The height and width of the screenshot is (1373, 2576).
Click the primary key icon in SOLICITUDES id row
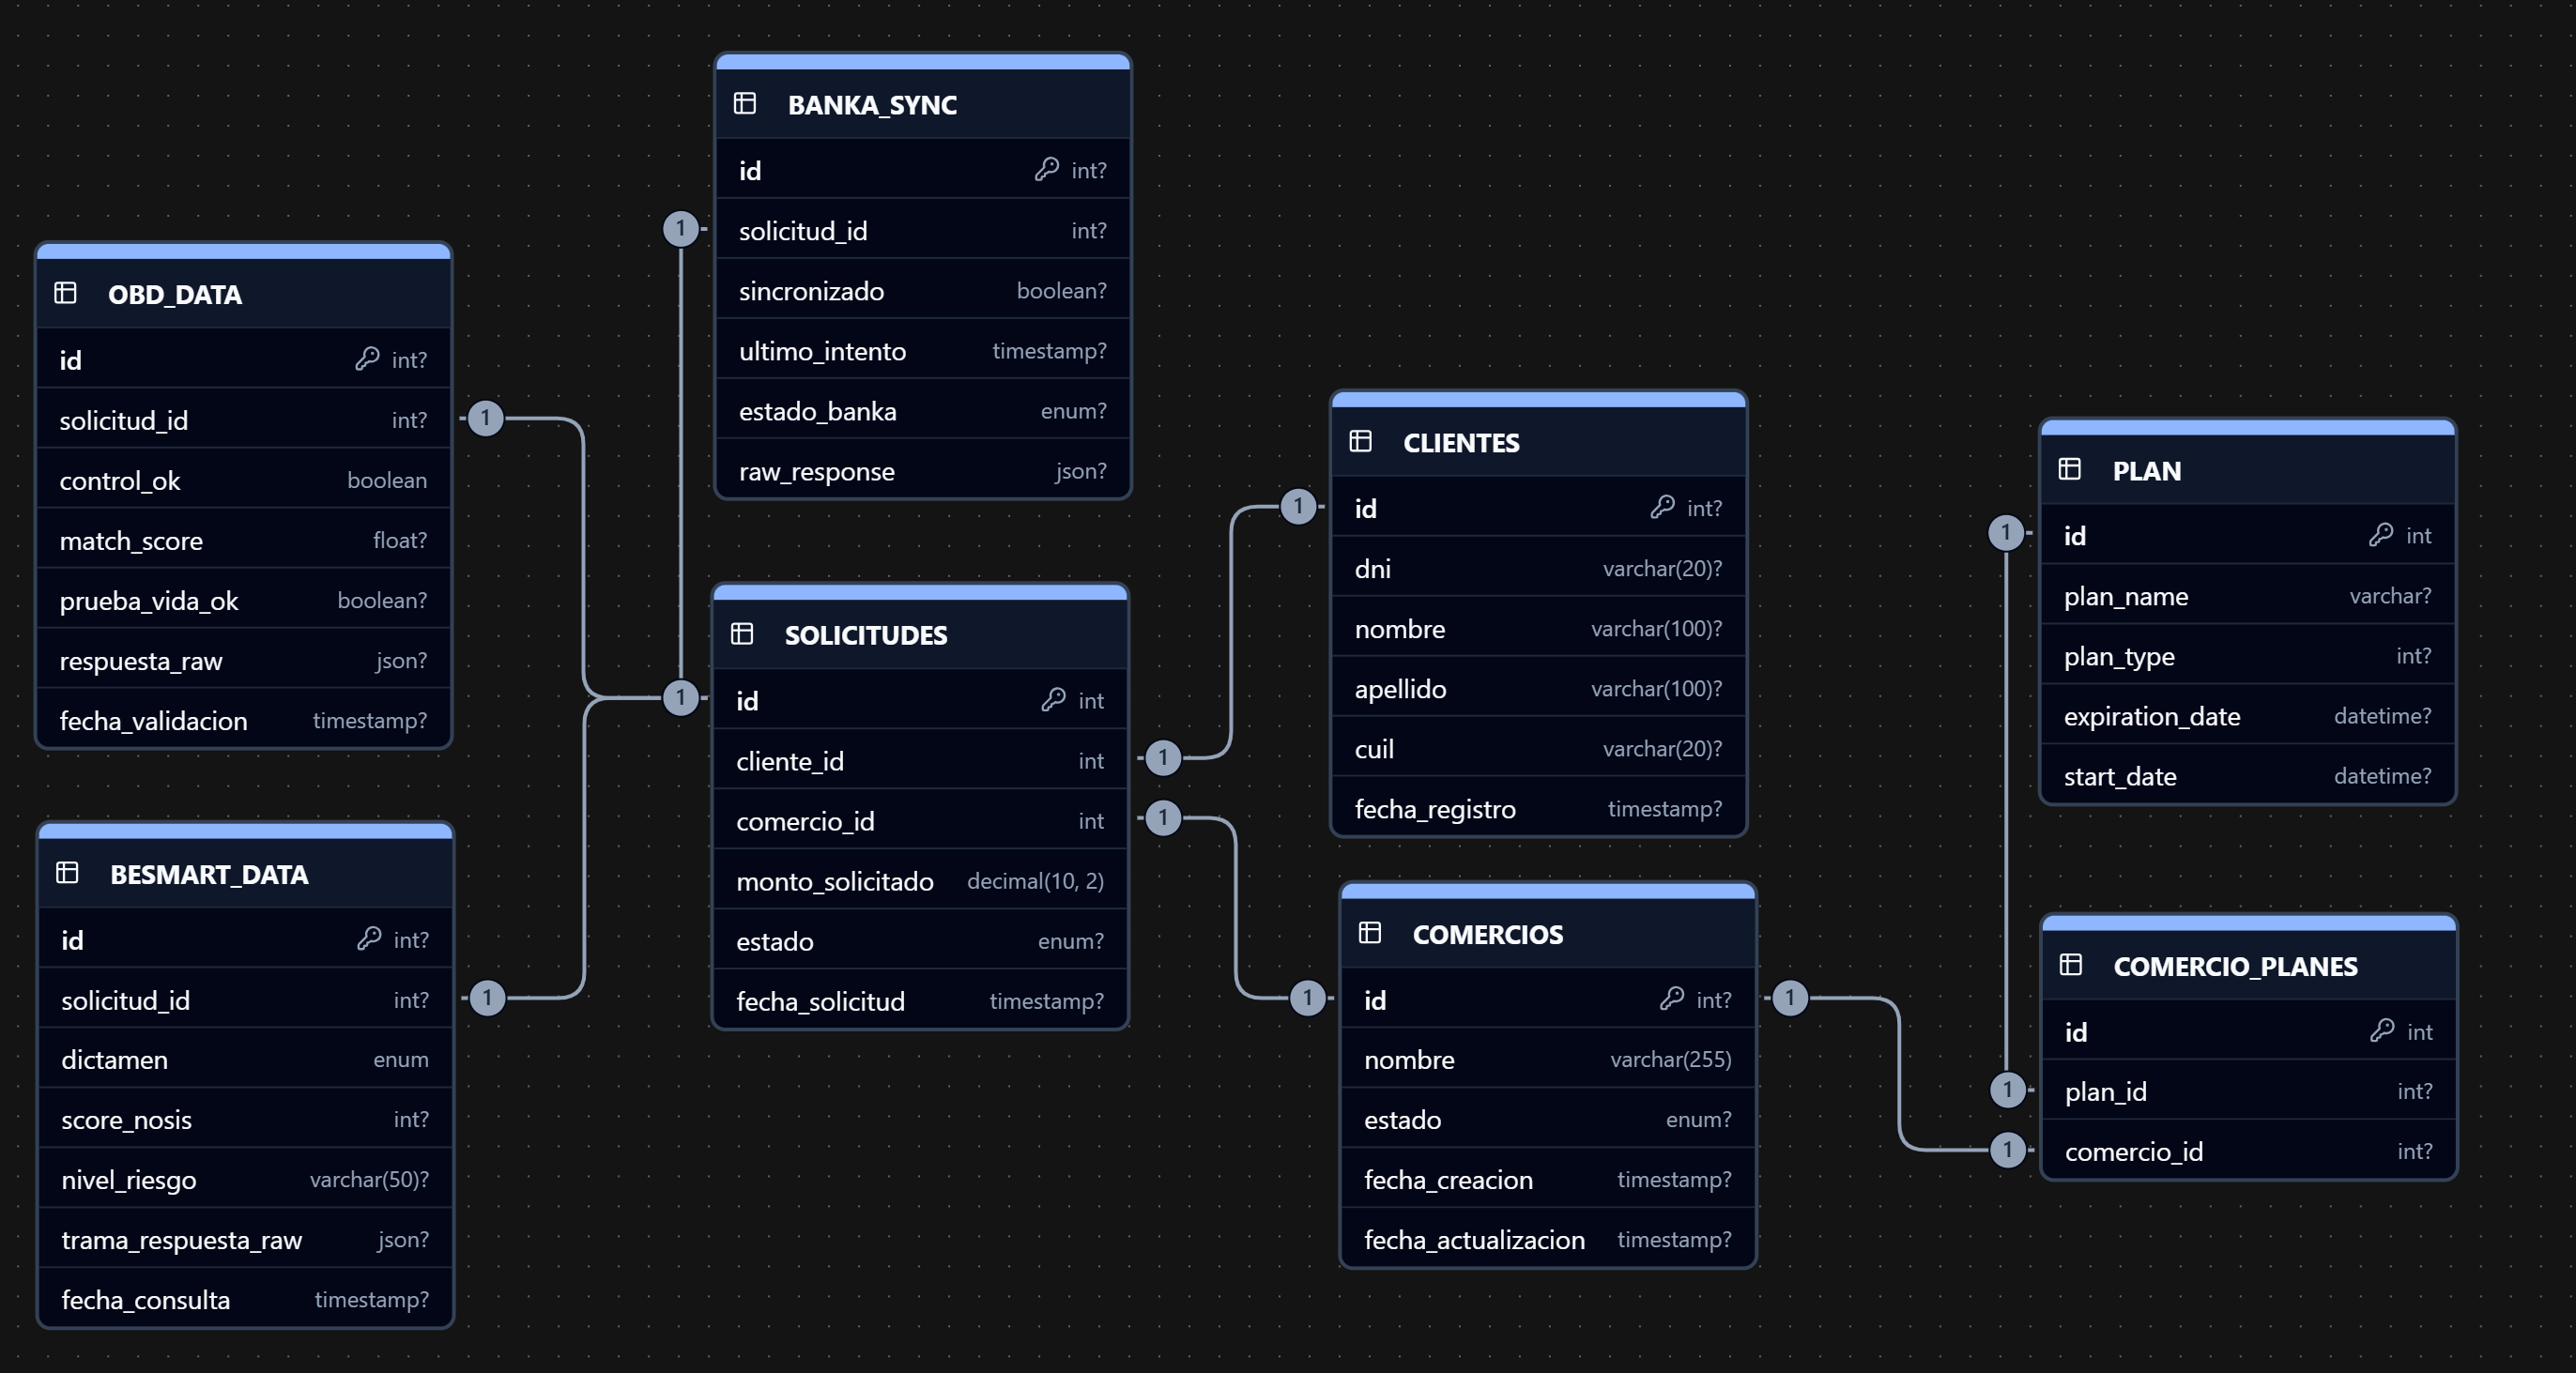[1052, 699]
